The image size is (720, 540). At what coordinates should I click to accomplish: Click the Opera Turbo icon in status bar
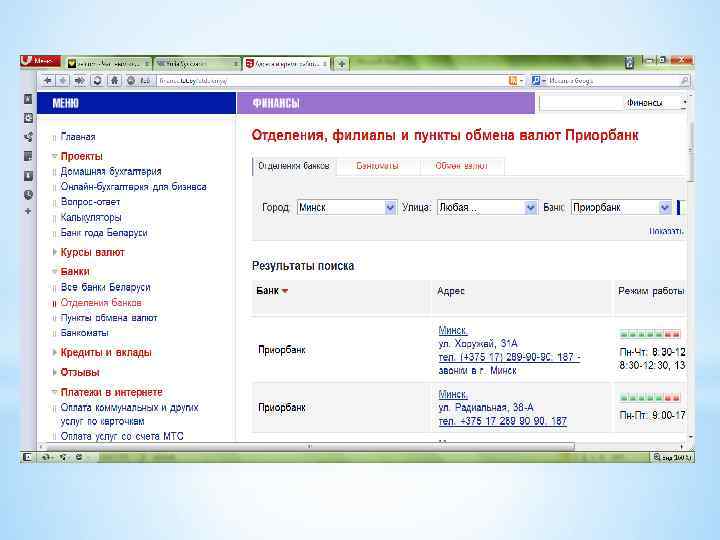(79, 457)
